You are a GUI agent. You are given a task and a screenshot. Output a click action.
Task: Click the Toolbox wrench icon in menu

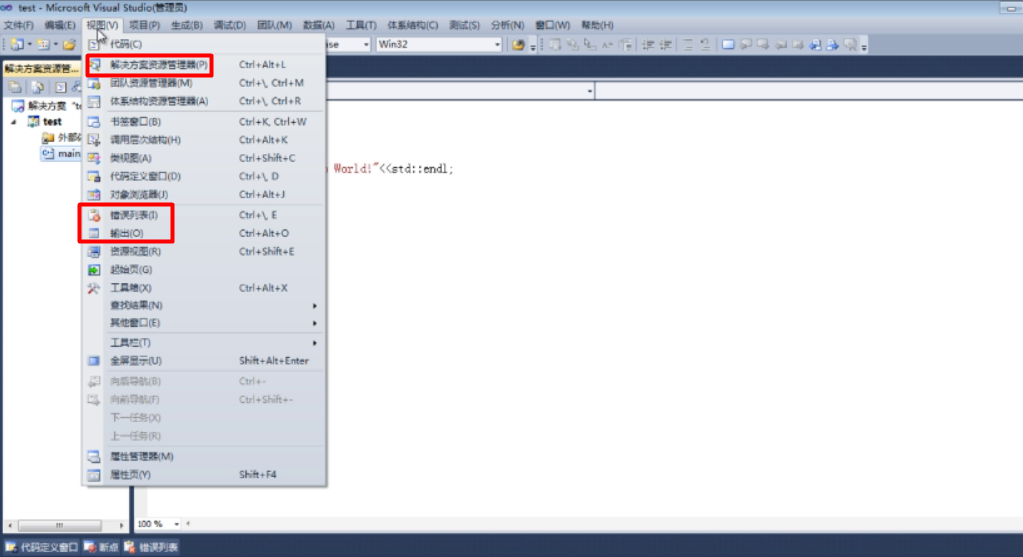pyautogui.click(x=94, y=288)
